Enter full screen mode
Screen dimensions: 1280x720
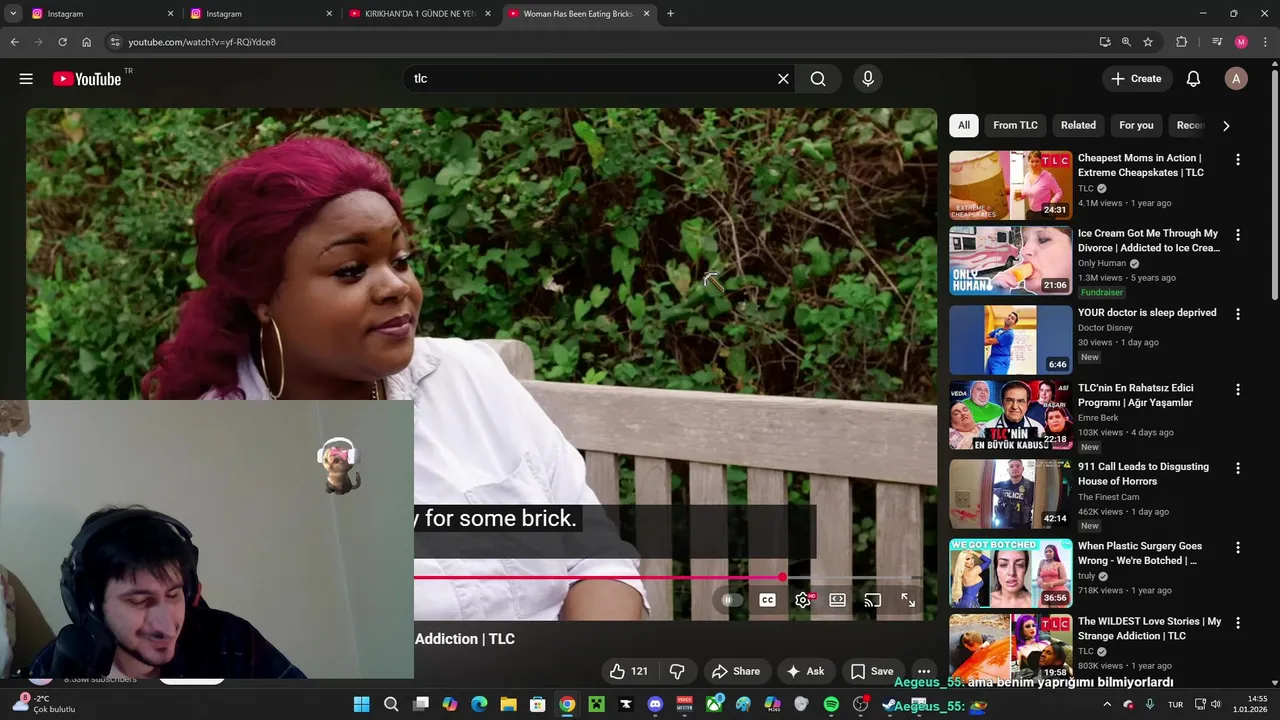(x=908, y=600)
